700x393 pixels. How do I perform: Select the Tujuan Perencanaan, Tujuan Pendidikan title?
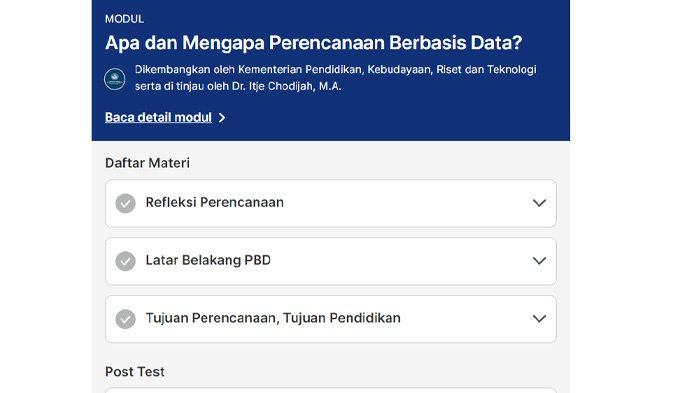point(273,318)
